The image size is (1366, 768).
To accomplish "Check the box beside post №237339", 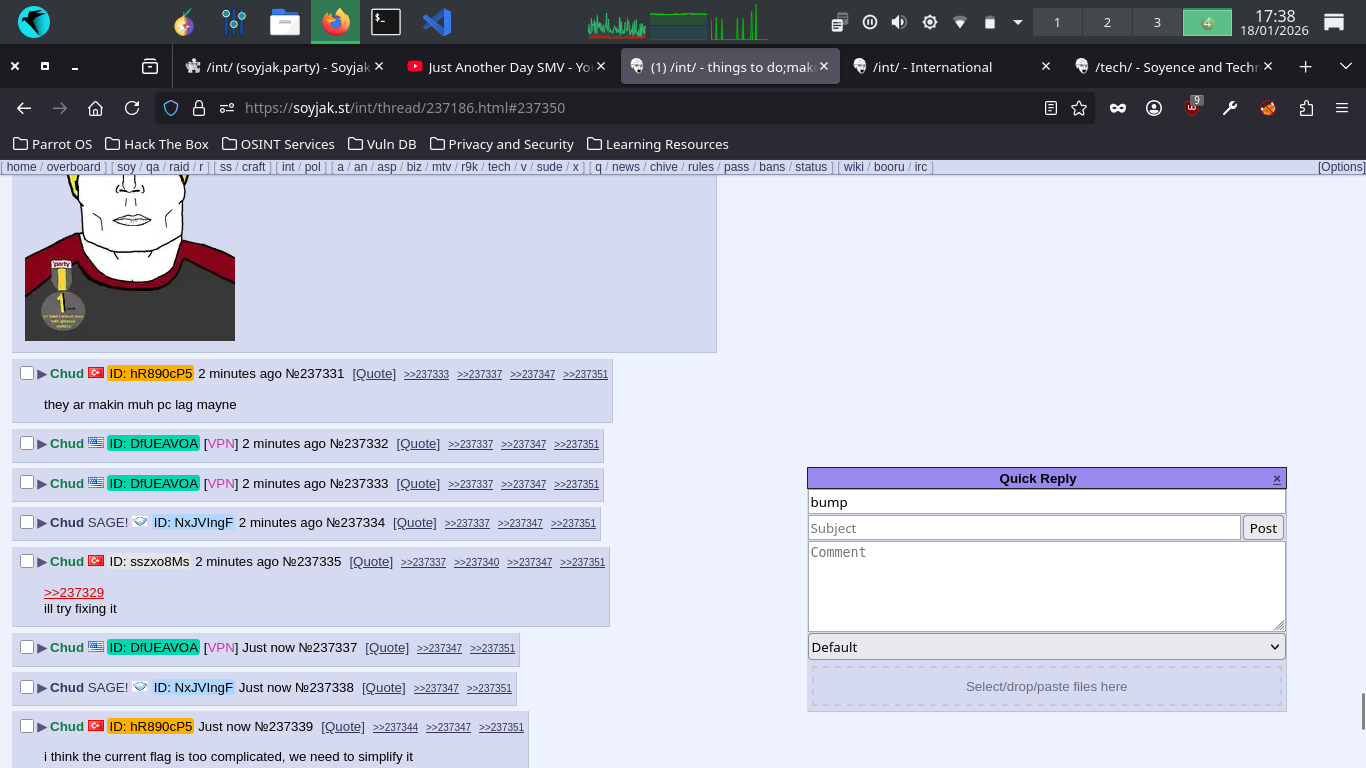I will [x=27, y=726].
